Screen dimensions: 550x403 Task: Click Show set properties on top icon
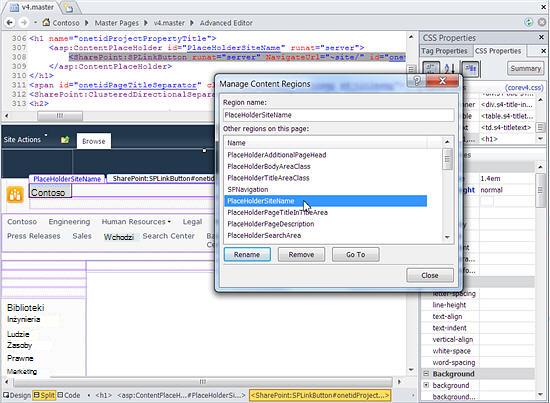[470, 68]
